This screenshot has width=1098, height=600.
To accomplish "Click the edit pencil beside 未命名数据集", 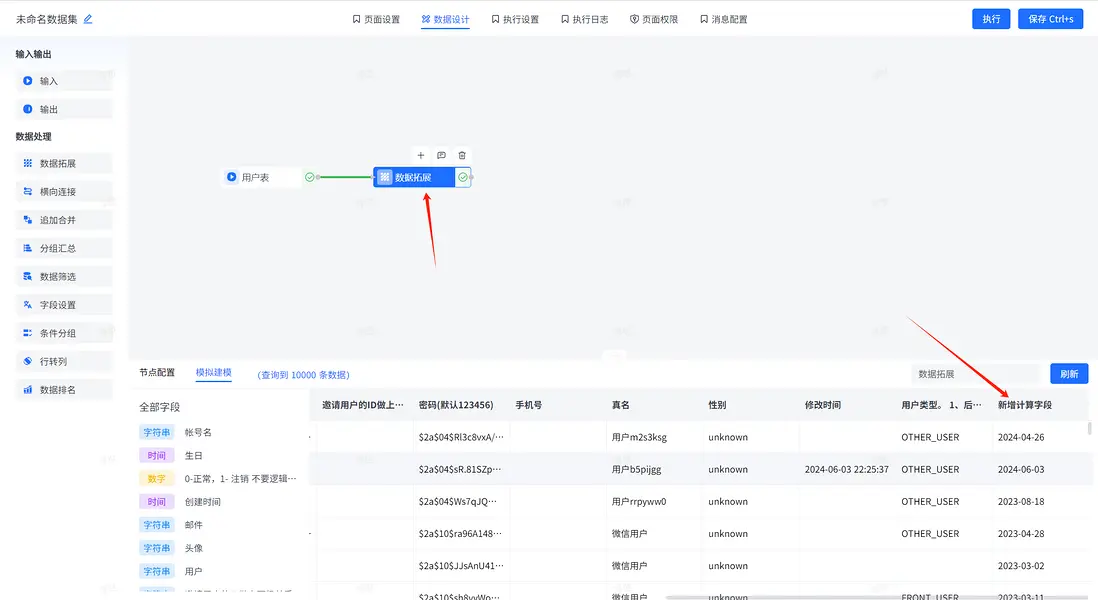I will tap(88, 19).
